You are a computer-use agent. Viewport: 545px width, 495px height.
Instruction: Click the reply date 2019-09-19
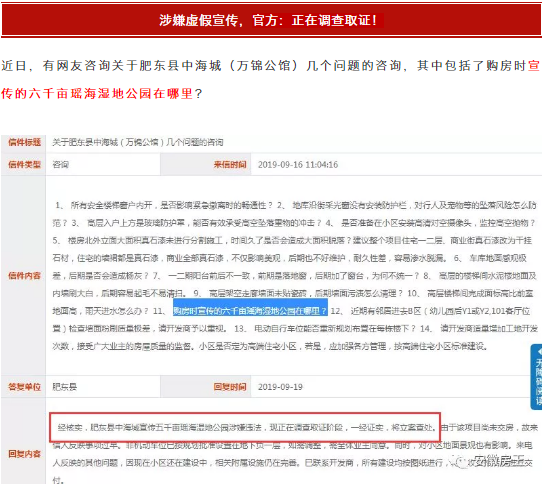pyautogui.click(x=280, y=387)
